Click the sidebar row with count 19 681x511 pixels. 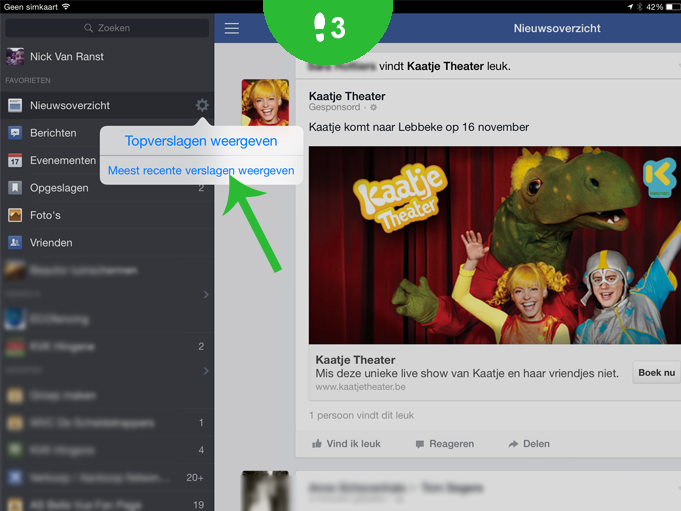pyautogui.click(x=107, y=504)
